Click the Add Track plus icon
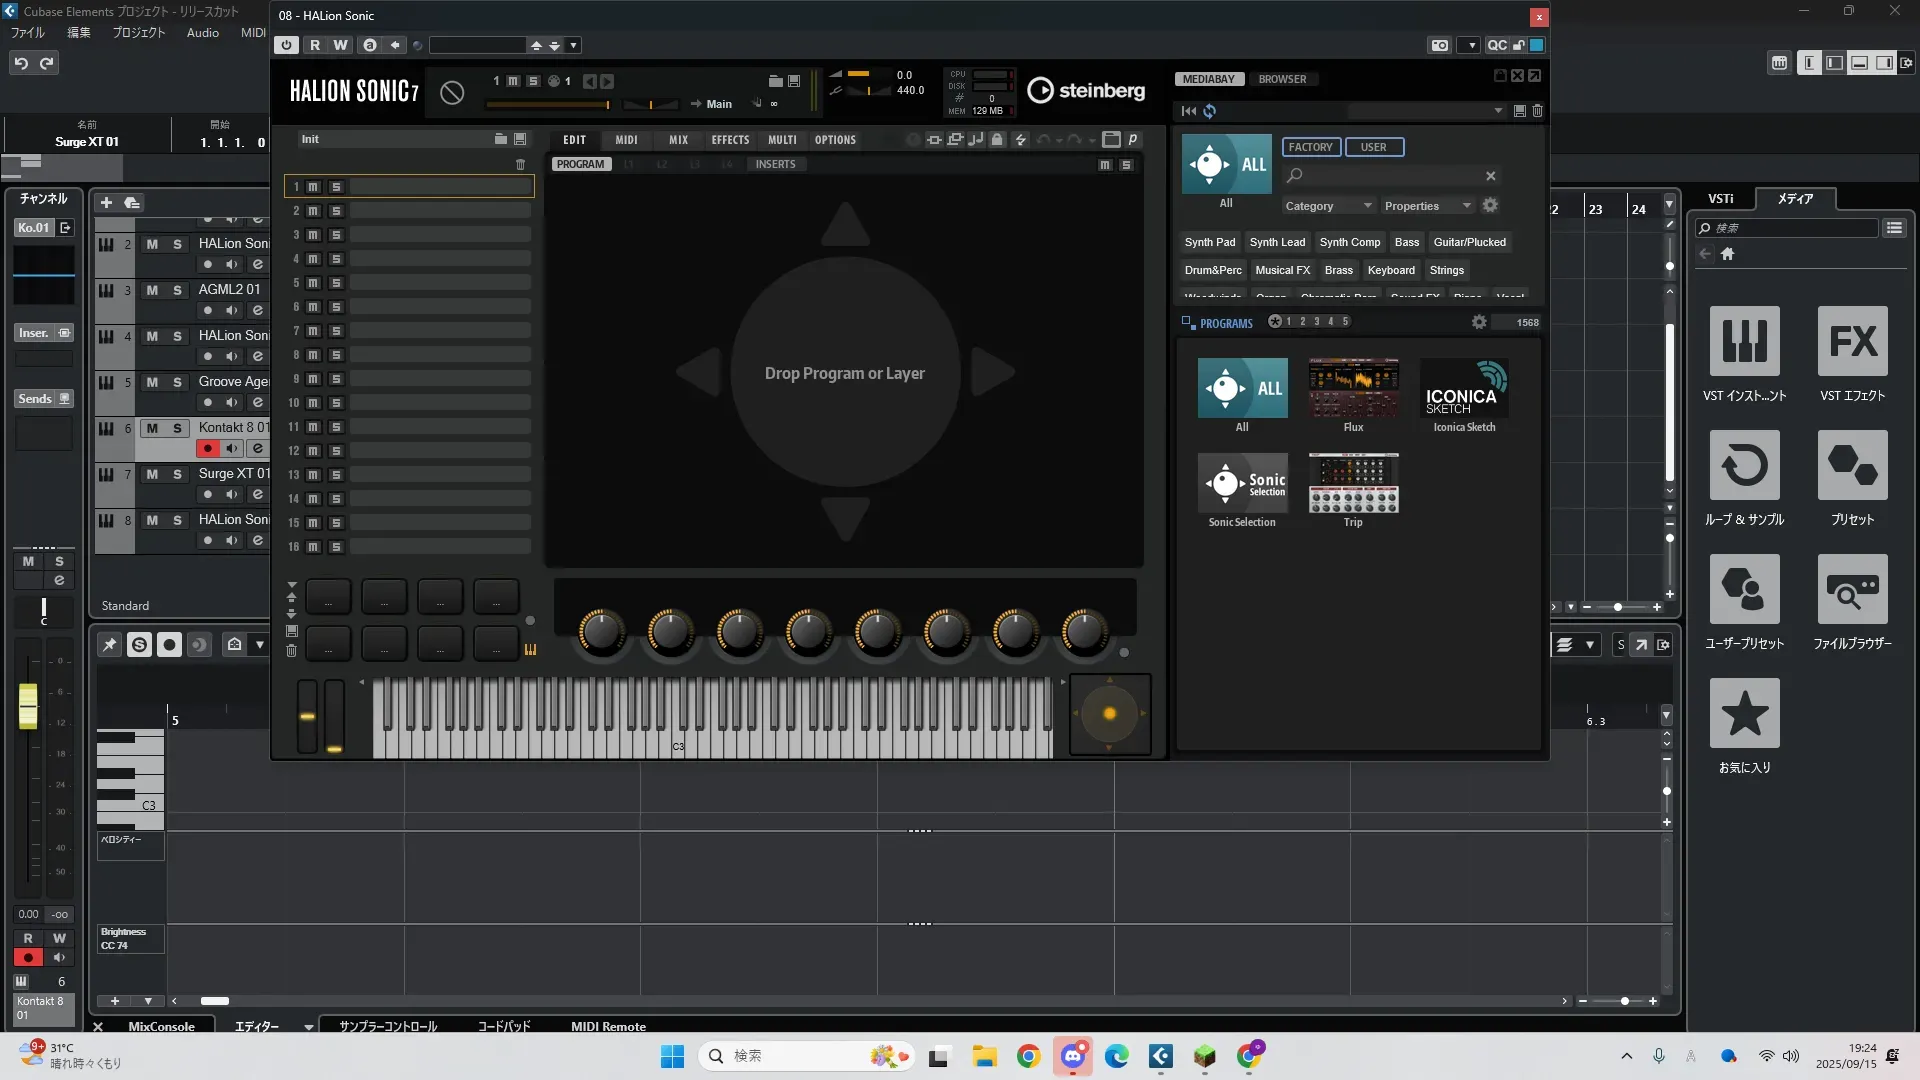Image resolution: width=1920 pixels, height=1080 pixels. click(106, 203)
